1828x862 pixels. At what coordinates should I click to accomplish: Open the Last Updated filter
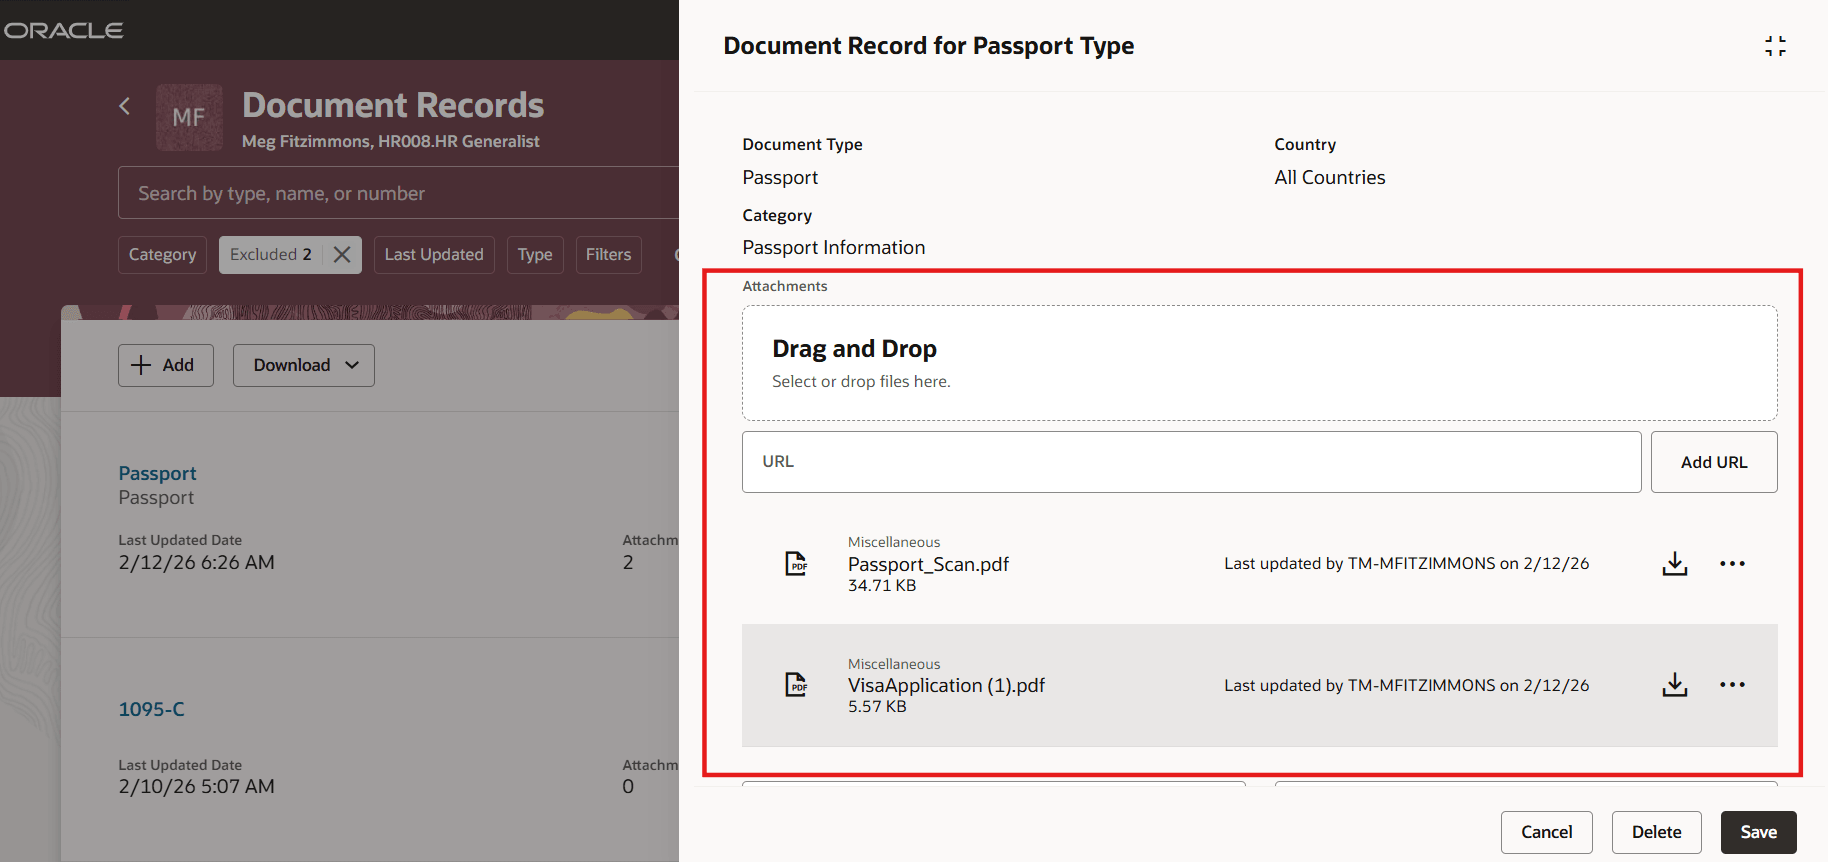pyautogui.click(x=434, y=255)
